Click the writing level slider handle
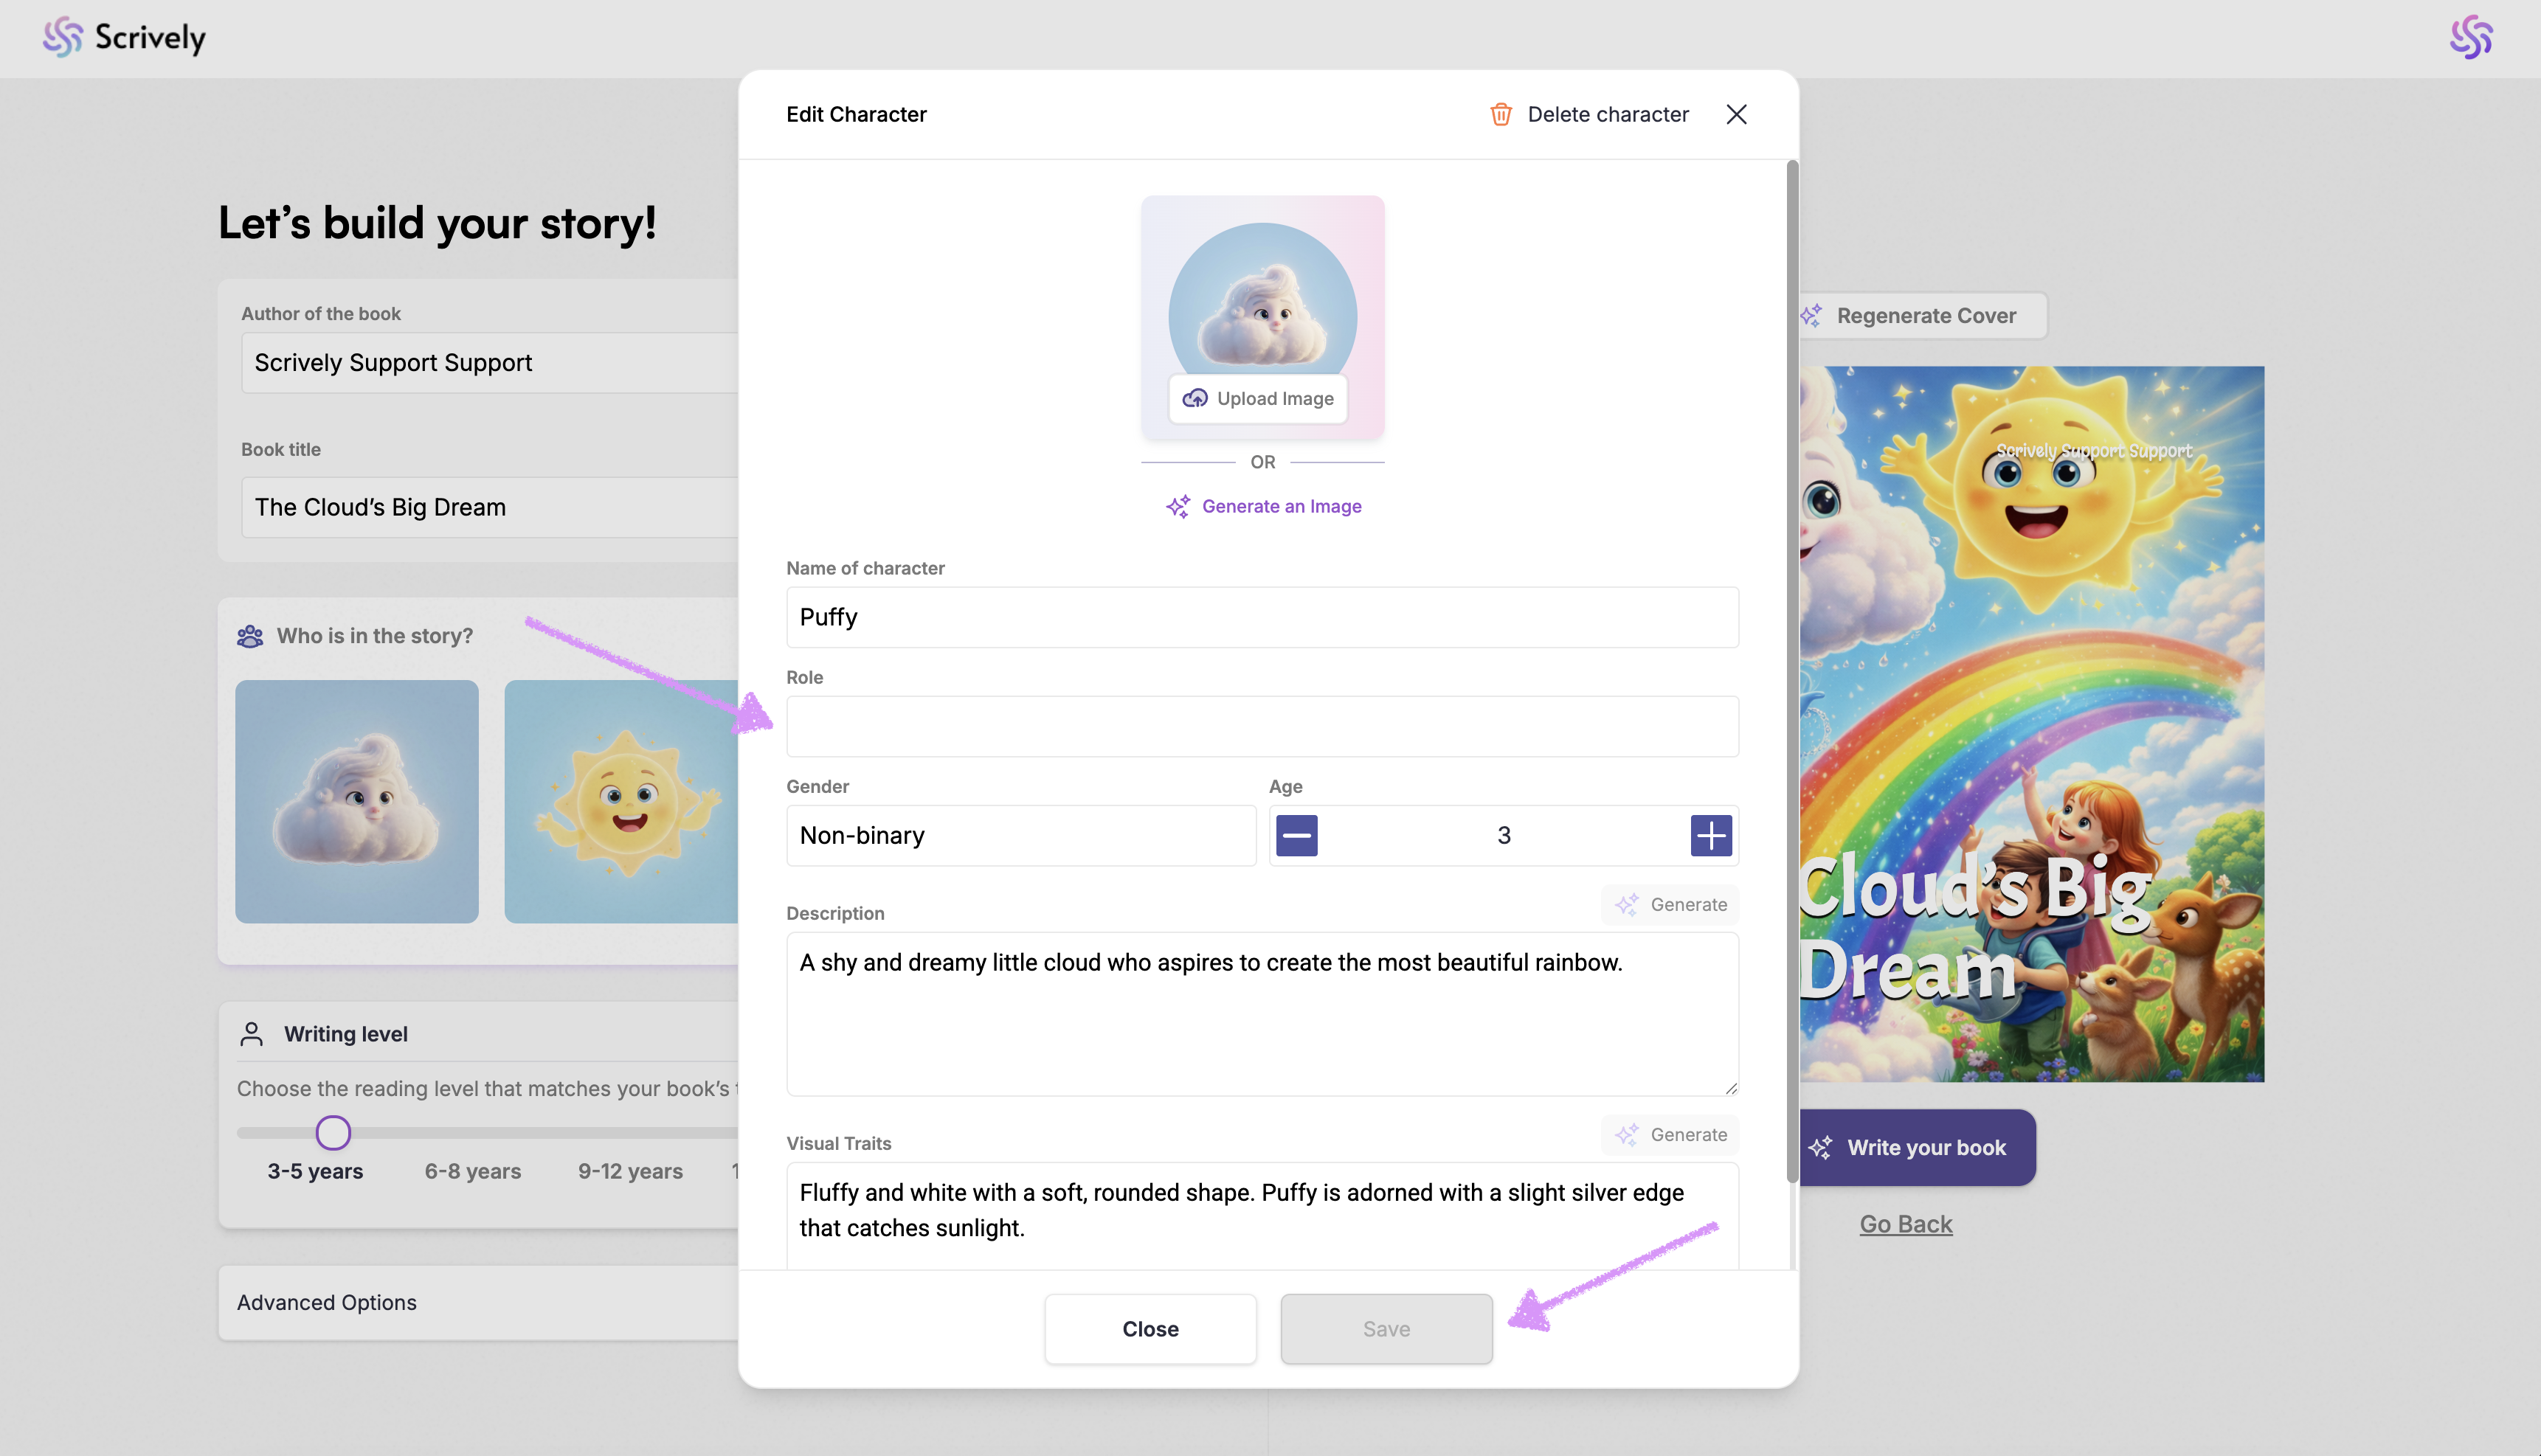This screenshot has height=1456, width=2541. [333, 1133]
